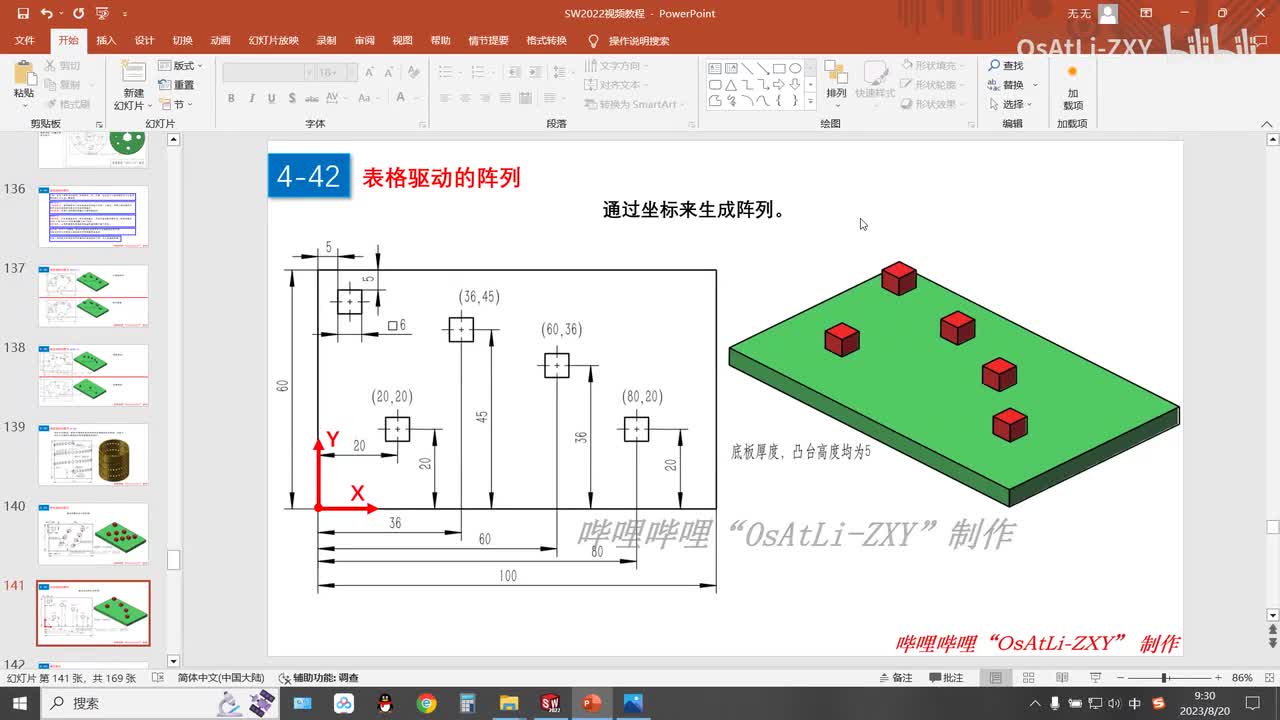Select slide thumbnail 139
The height and width of the screenshot is (720, 1280).
(x=93, y=455)
